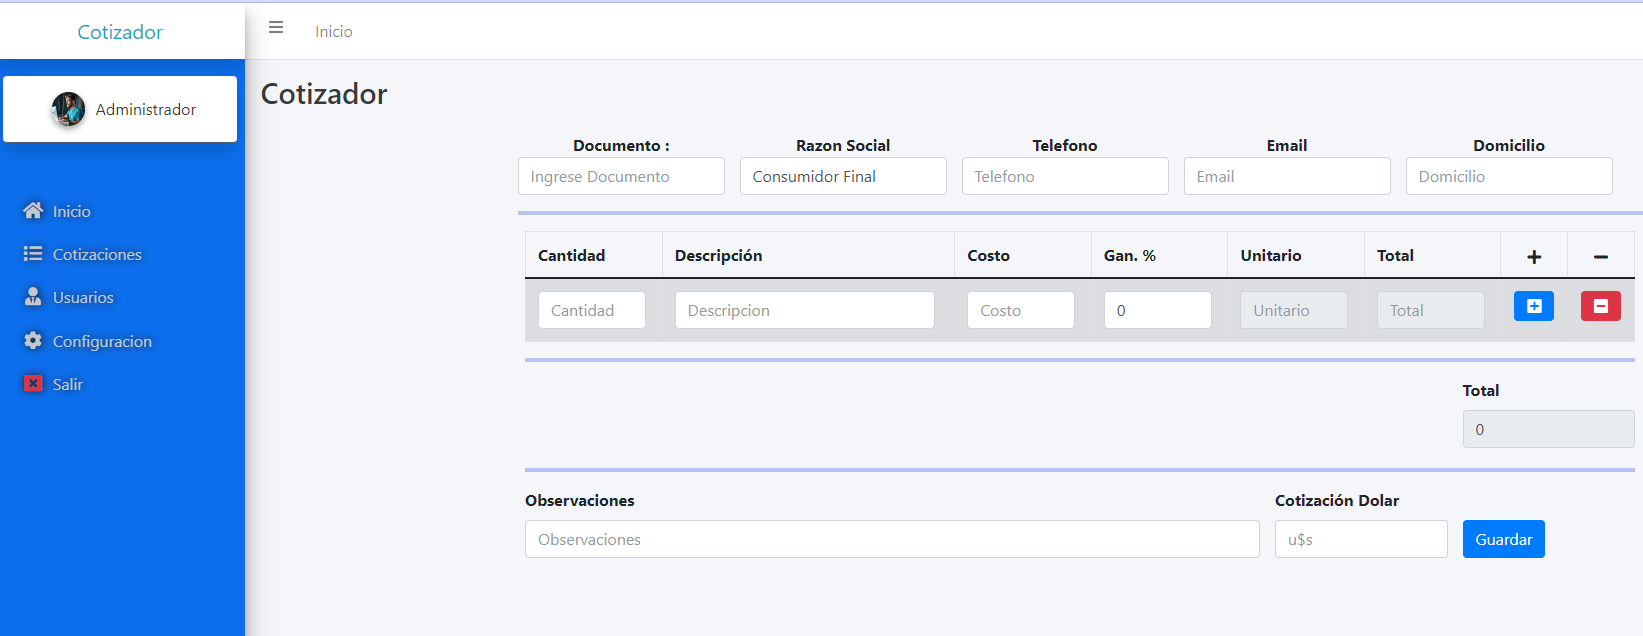Image resolution: width=1643 pixels, height=636 pixels.
Task: Click the Administrador avatar picture
Action: coord(68,109)
